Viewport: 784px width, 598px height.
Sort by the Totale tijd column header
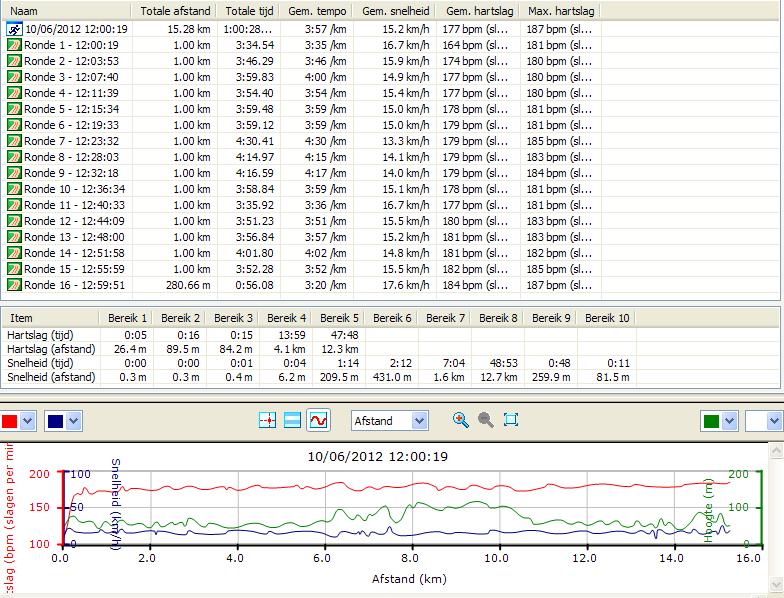(x=248, y=11)
